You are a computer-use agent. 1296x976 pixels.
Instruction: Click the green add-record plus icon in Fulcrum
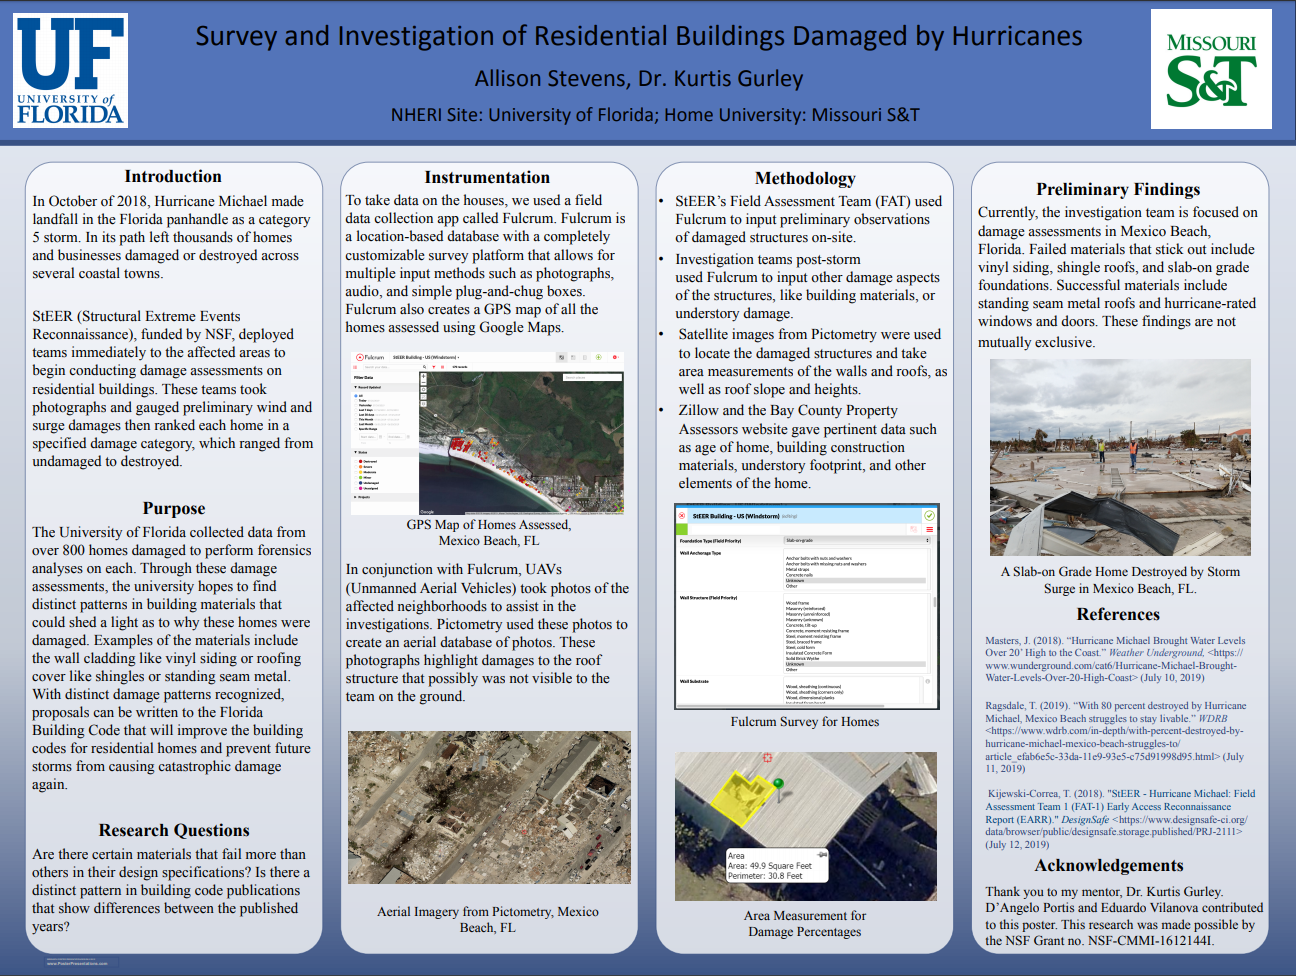click(x=598, y=357)
